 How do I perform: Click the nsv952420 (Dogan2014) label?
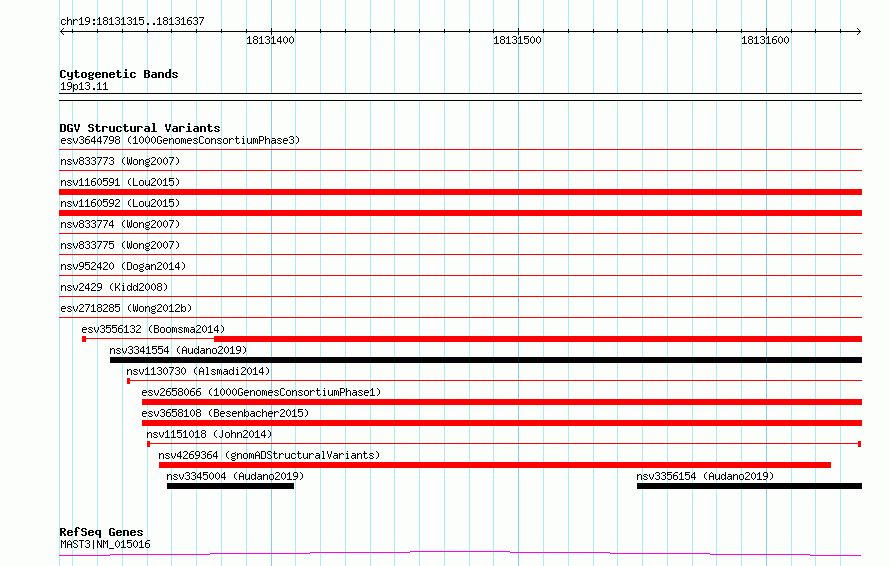pyautogui.click(x=123, y=266)
